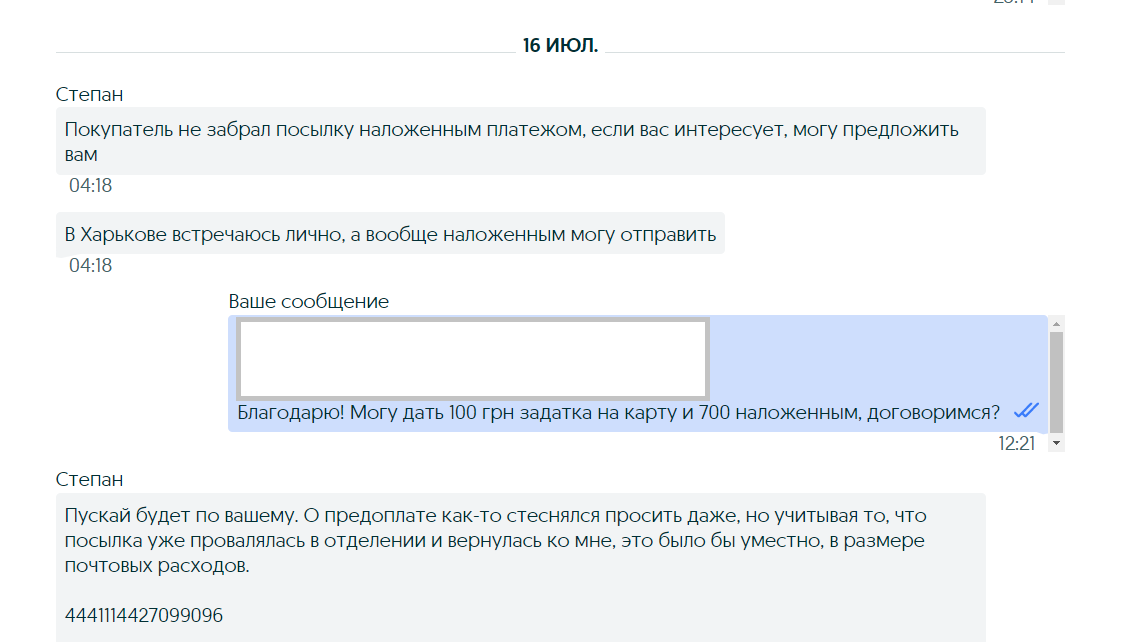Click the blue double-checkmark read receipt icon
Image resolution: width=1129 pixels, height=642 pixels.
pyautogui.click(x=1026, y=411)
